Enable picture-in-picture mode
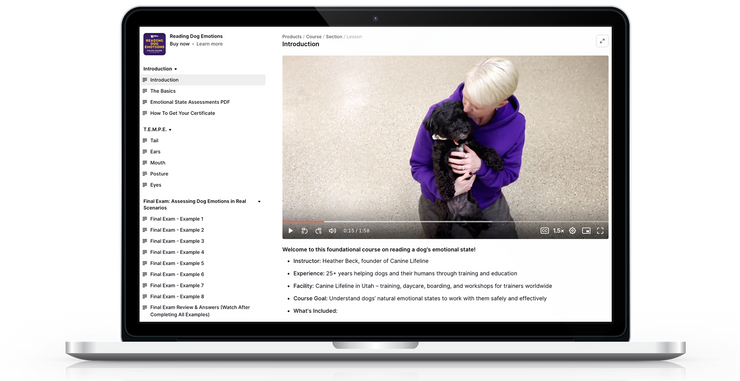The width and height of the screenshot is (740, 381). click(x=586, y=231)
